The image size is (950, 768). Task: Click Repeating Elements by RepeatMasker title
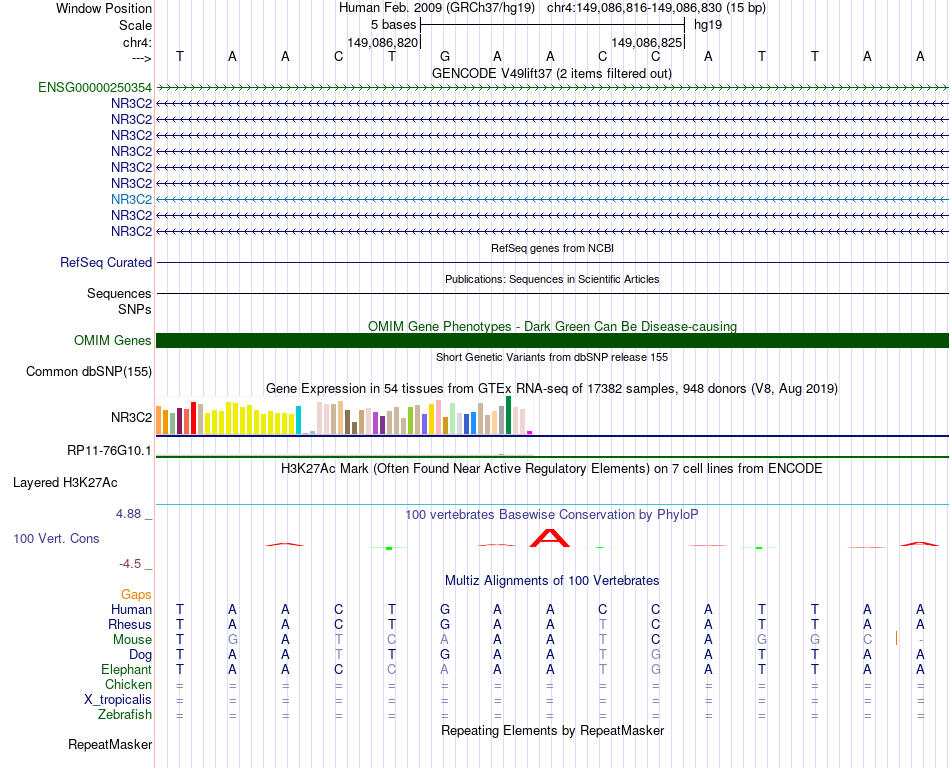point(552,730)
